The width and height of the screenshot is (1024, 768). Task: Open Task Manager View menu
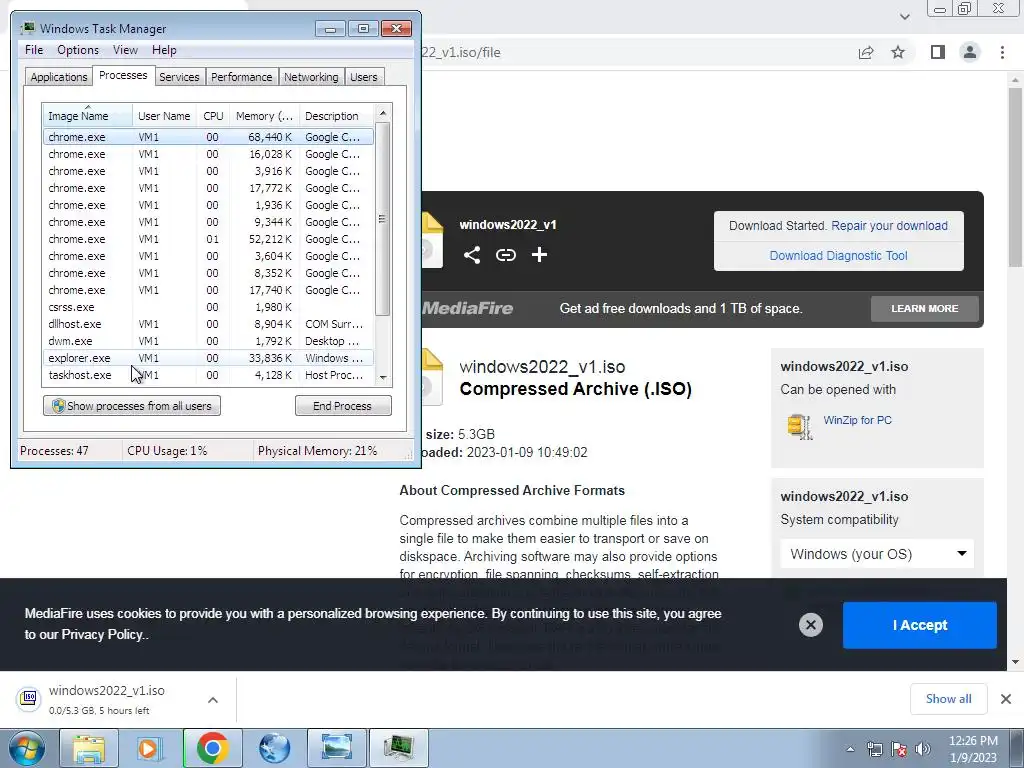coord(125,50)
